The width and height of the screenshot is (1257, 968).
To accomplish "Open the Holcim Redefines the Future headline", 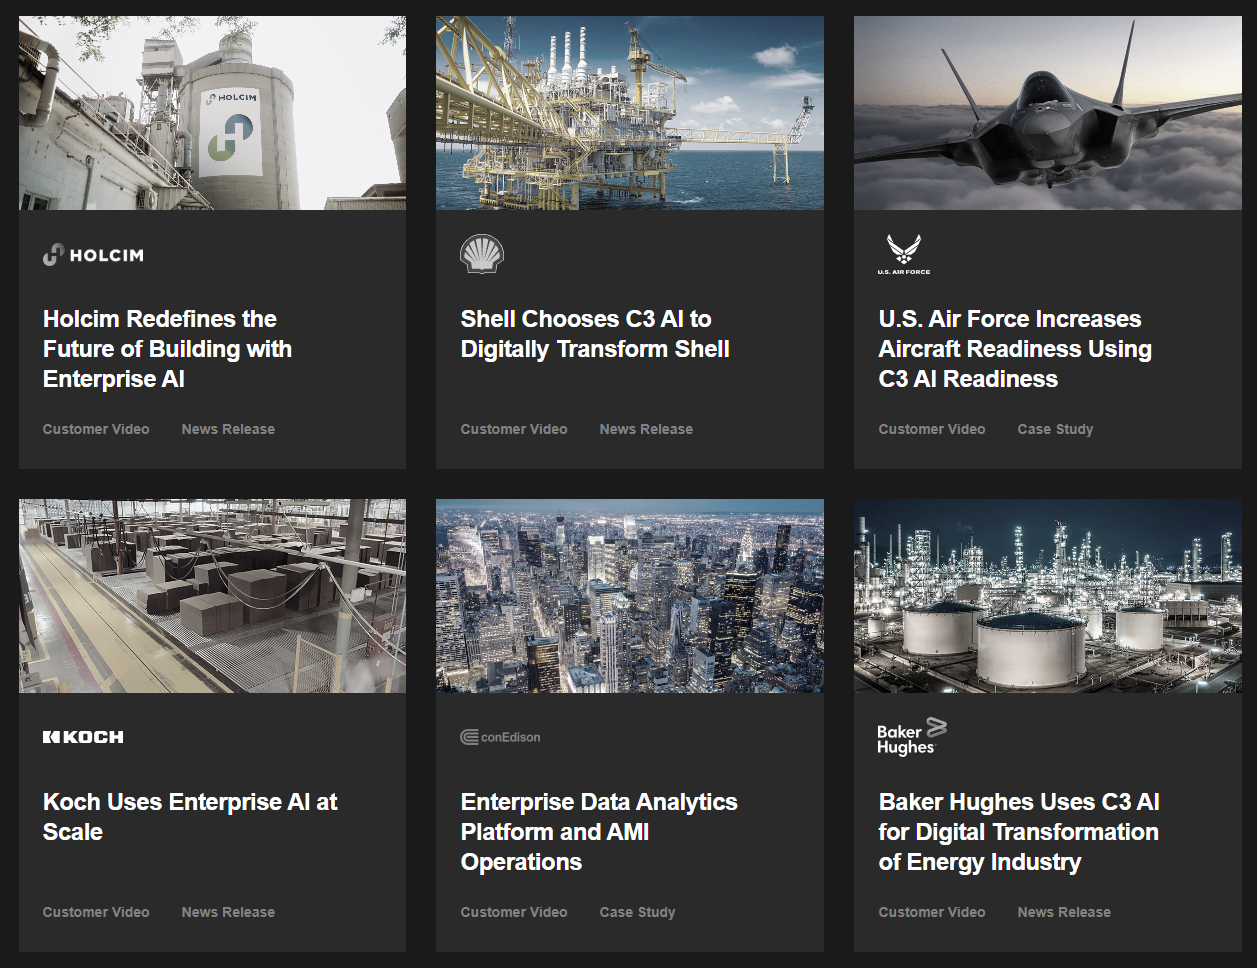I will pos(167,349).
